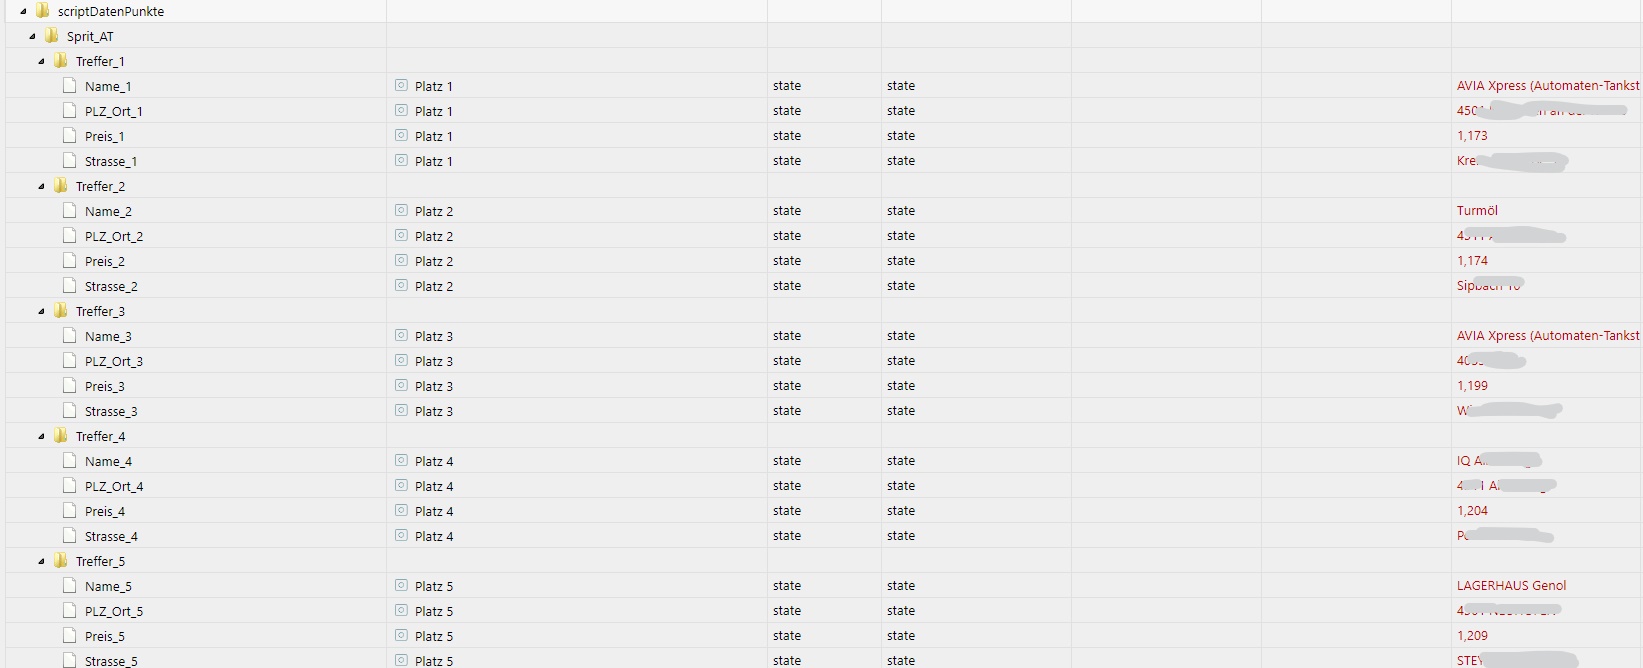
Task: Click the price value 1,173
Action: (1472, 136)
